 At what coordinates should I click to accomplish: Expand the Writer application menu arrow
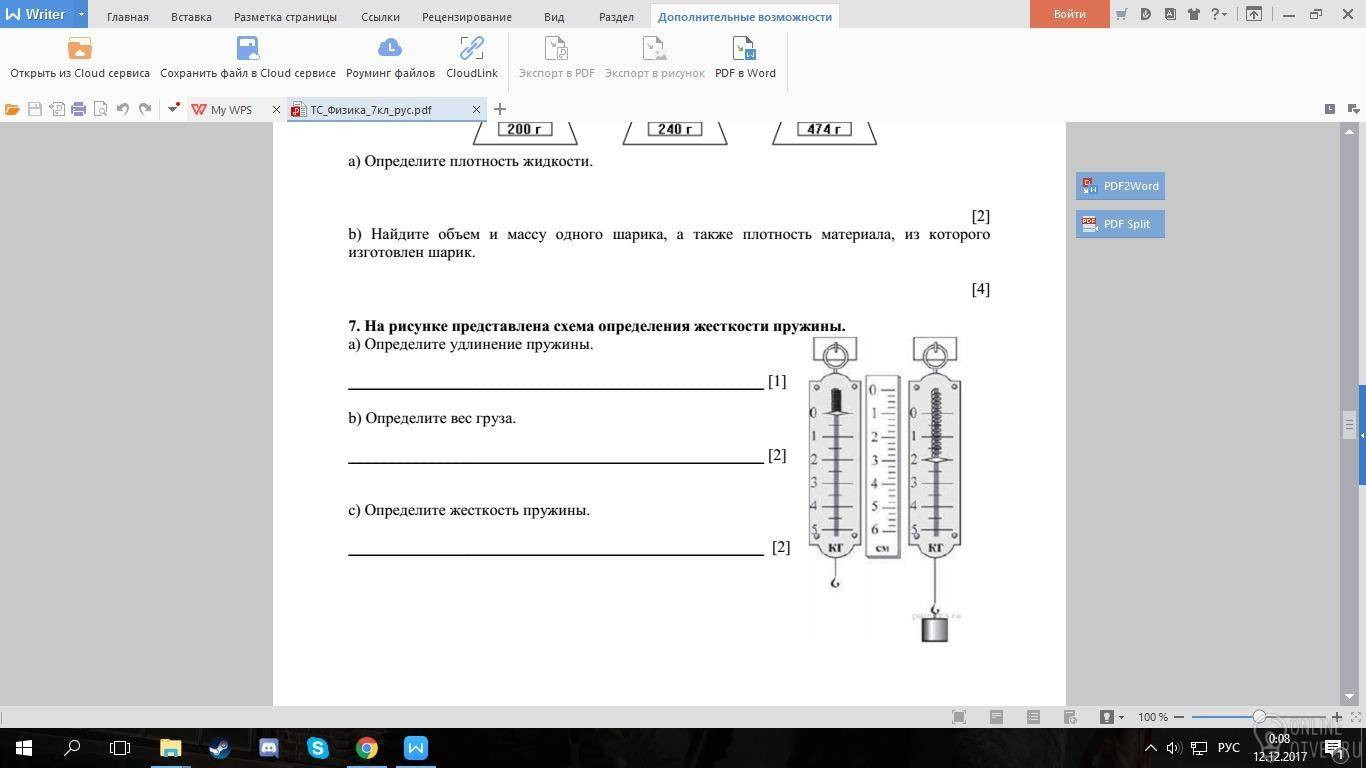point(81,14)
